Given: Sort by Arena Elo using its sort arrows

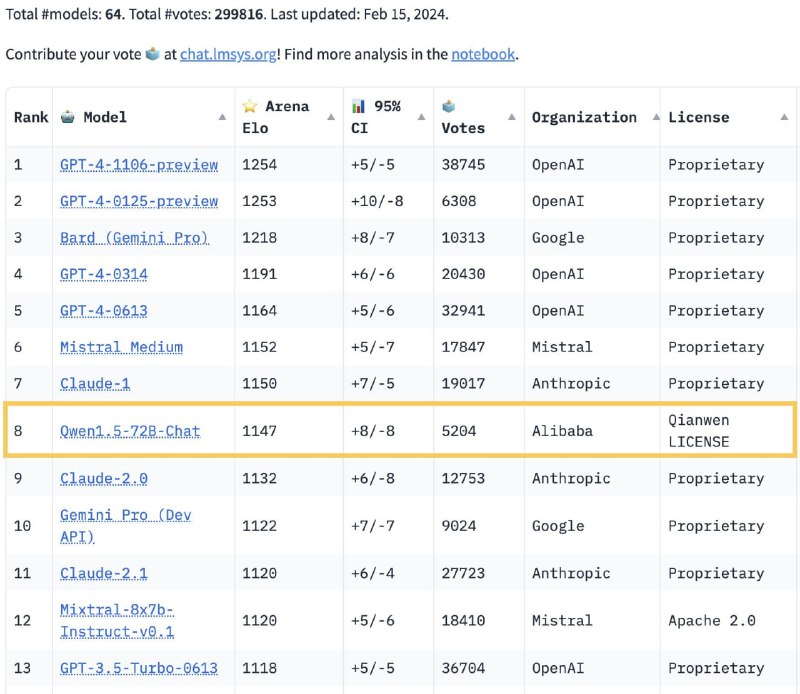Looking at the screenshot, I should click(331, 117).
